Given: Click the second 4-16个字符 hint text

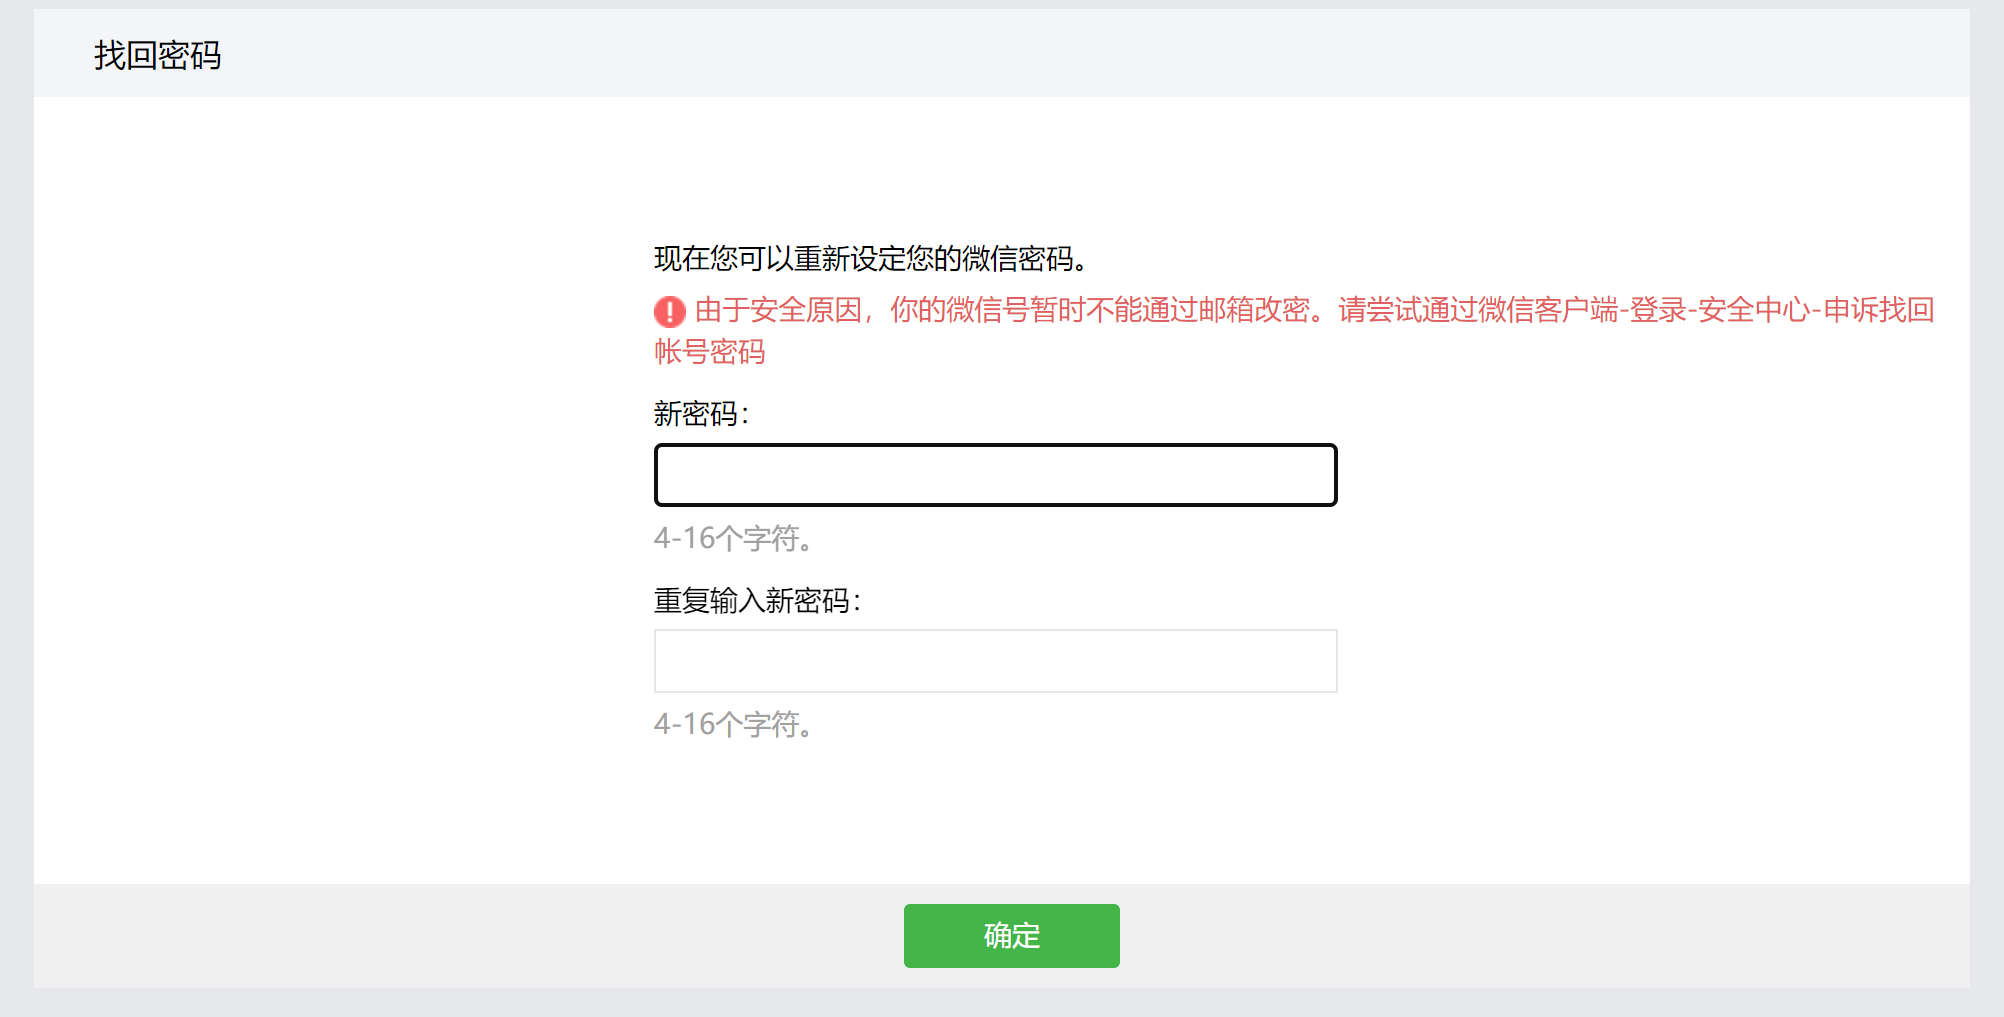Looking at the screenshot, I should (x=731, y=723).
